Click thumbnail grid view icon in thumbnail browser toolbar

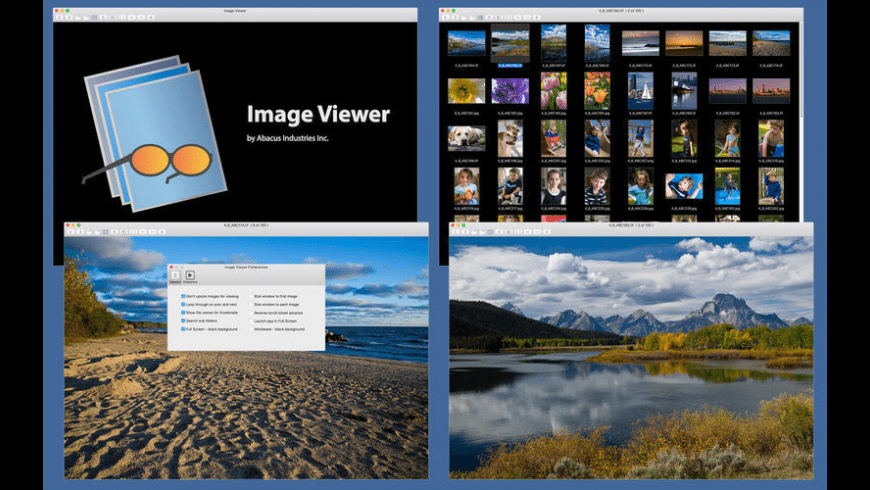(480, 17)
